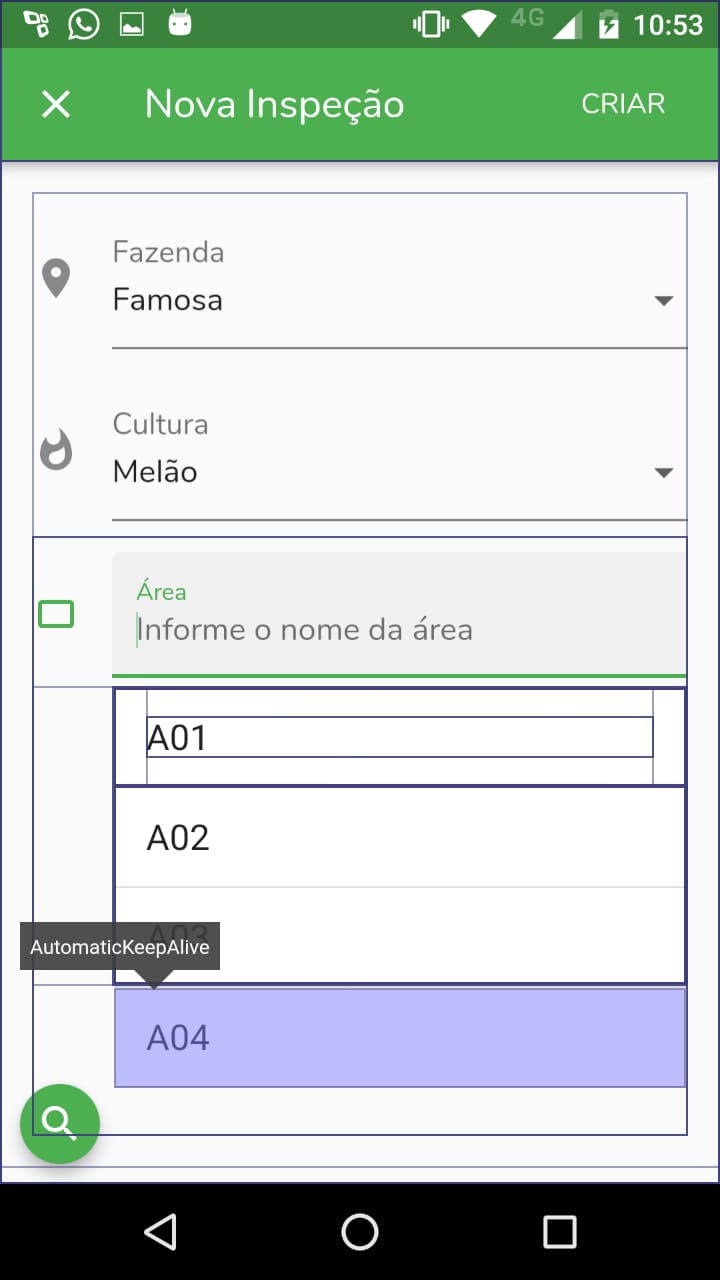This screenshot has width=720, height=1280.
Task: Toggle the green checkbox beside the Área field
Action: [x=56, y=614]
